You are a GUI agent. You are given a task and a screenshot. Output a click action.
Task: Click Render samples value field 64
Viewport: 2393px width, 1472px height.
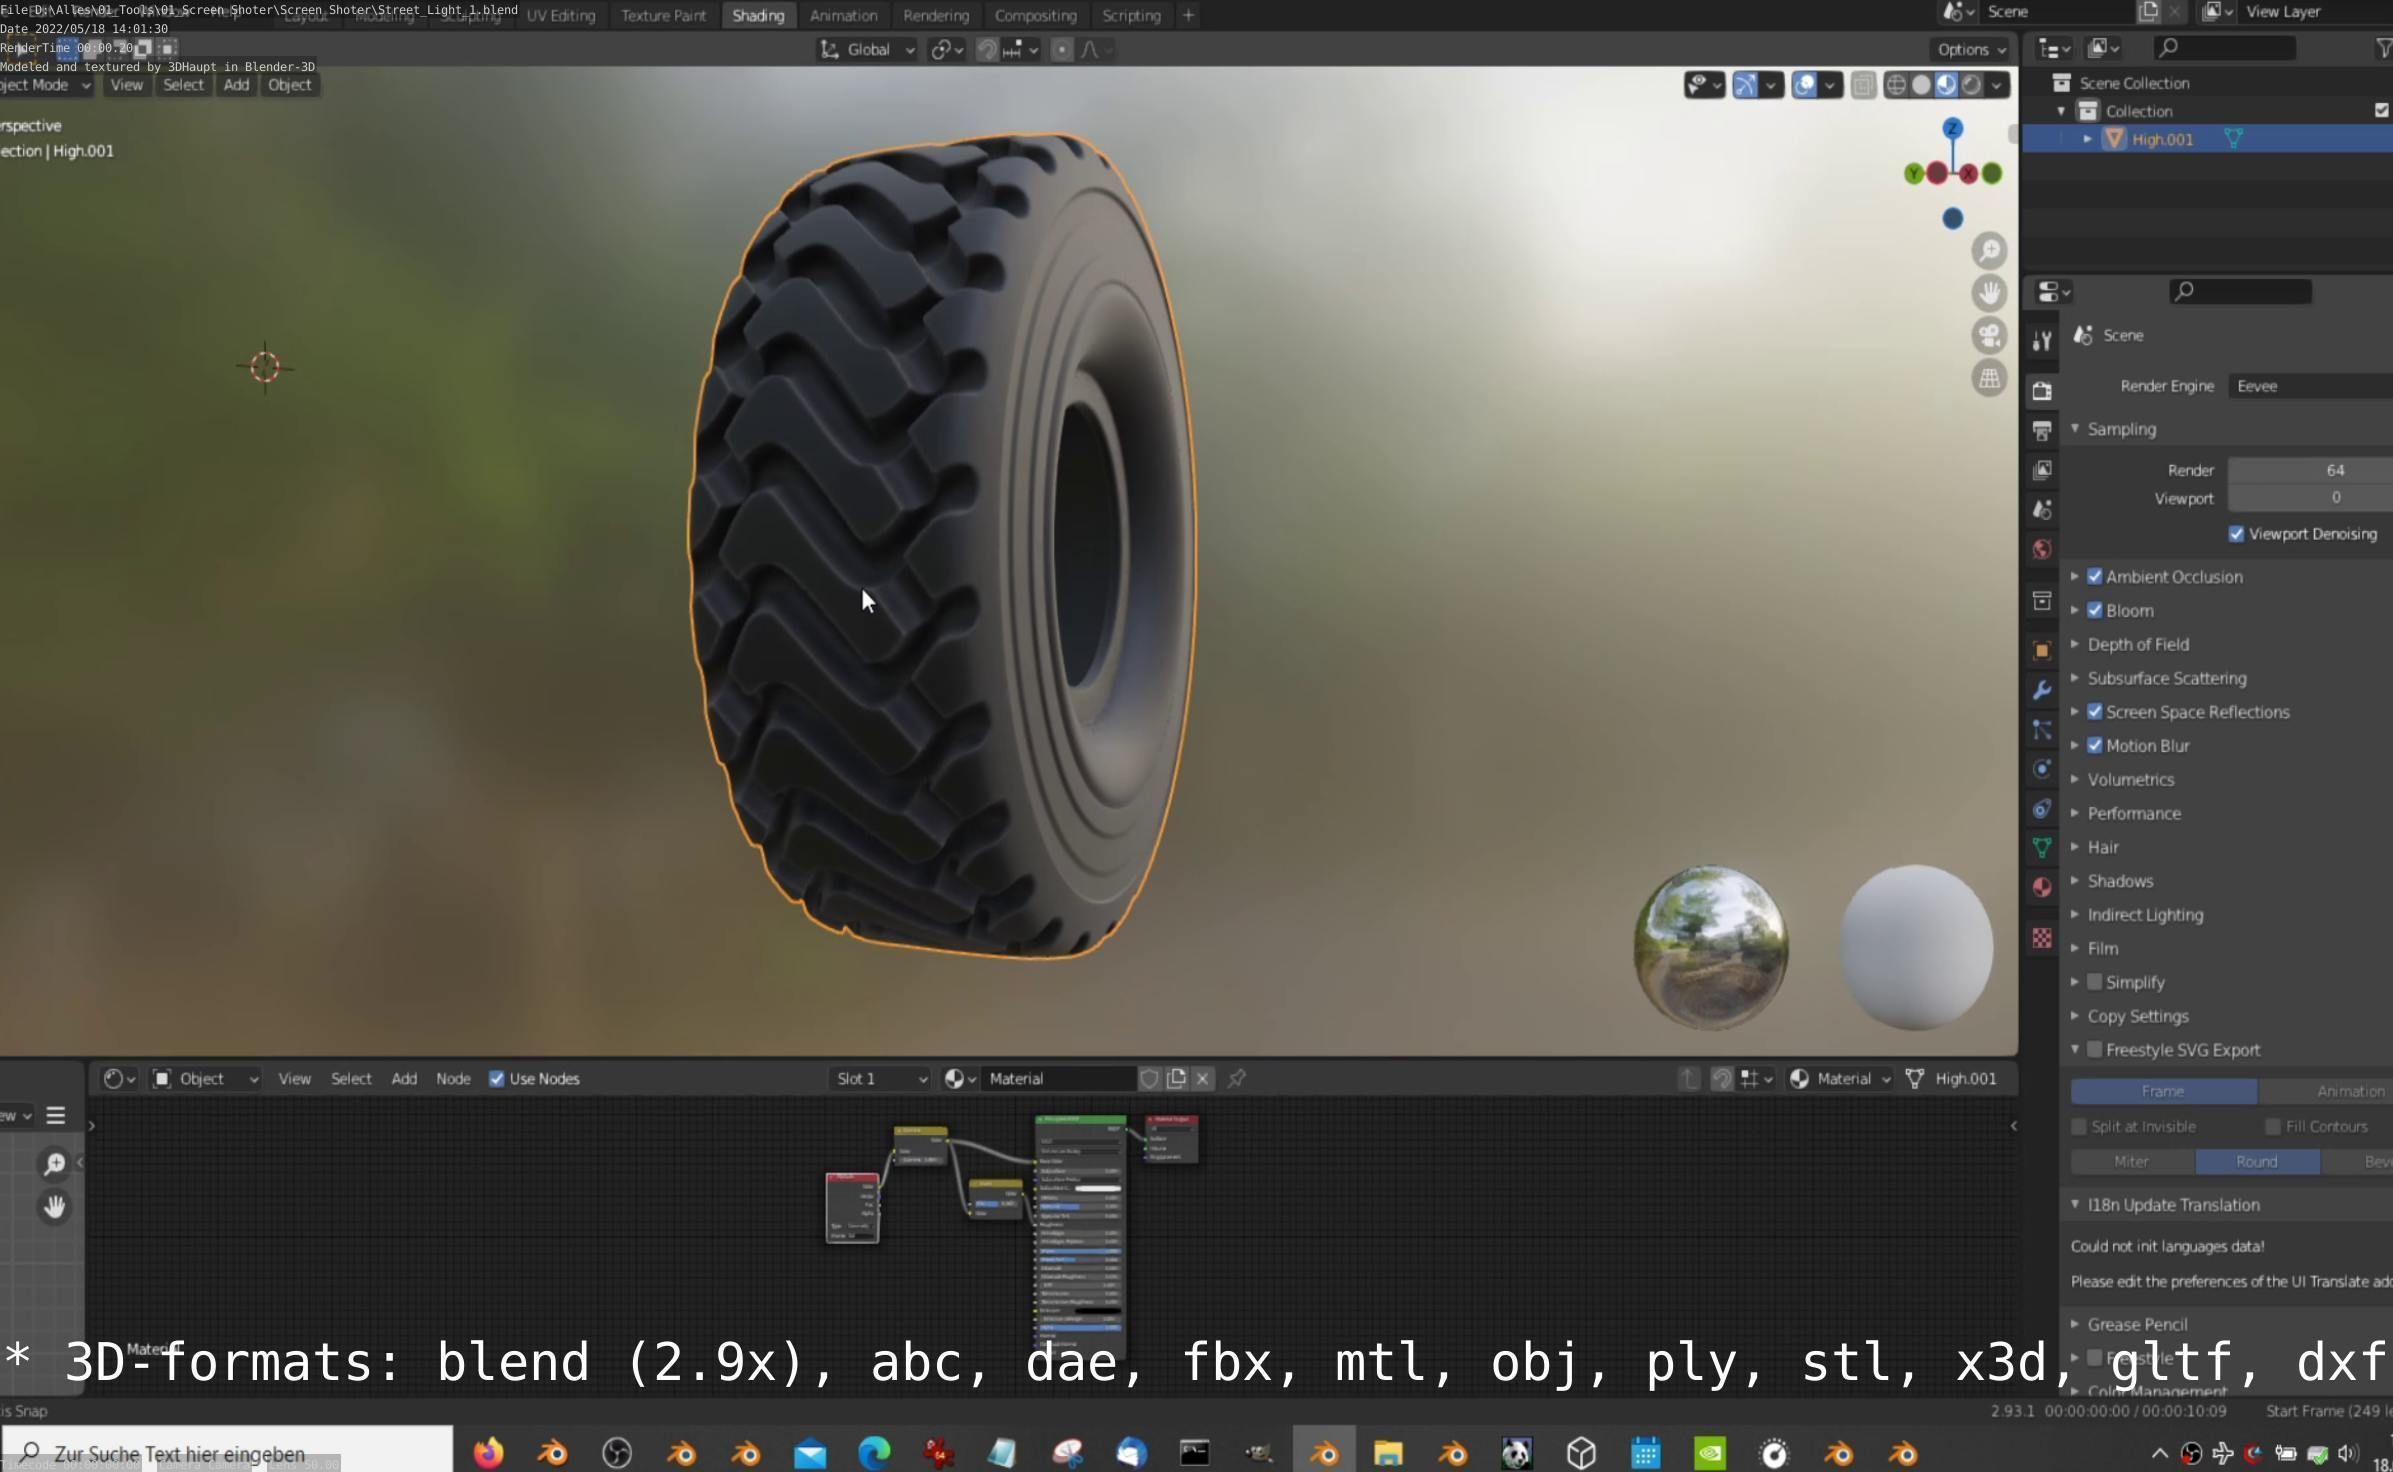(2310, 470)
